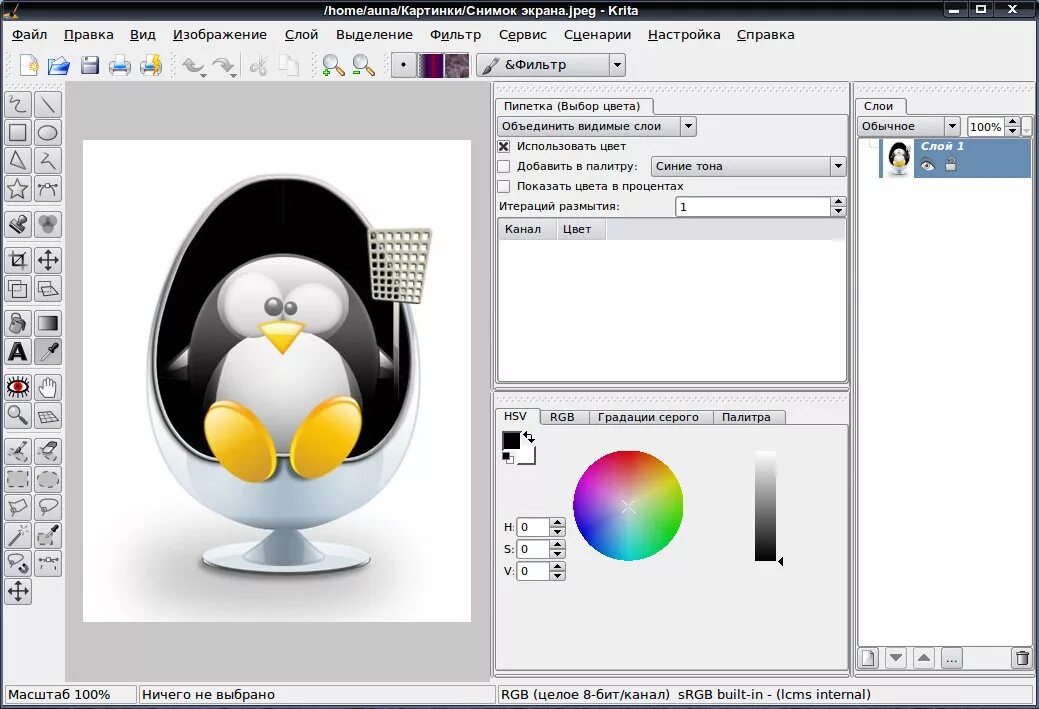This screenshot has width=1039, height=709.
Task: Switch to the RGB color tab
Action: point(562,417)
